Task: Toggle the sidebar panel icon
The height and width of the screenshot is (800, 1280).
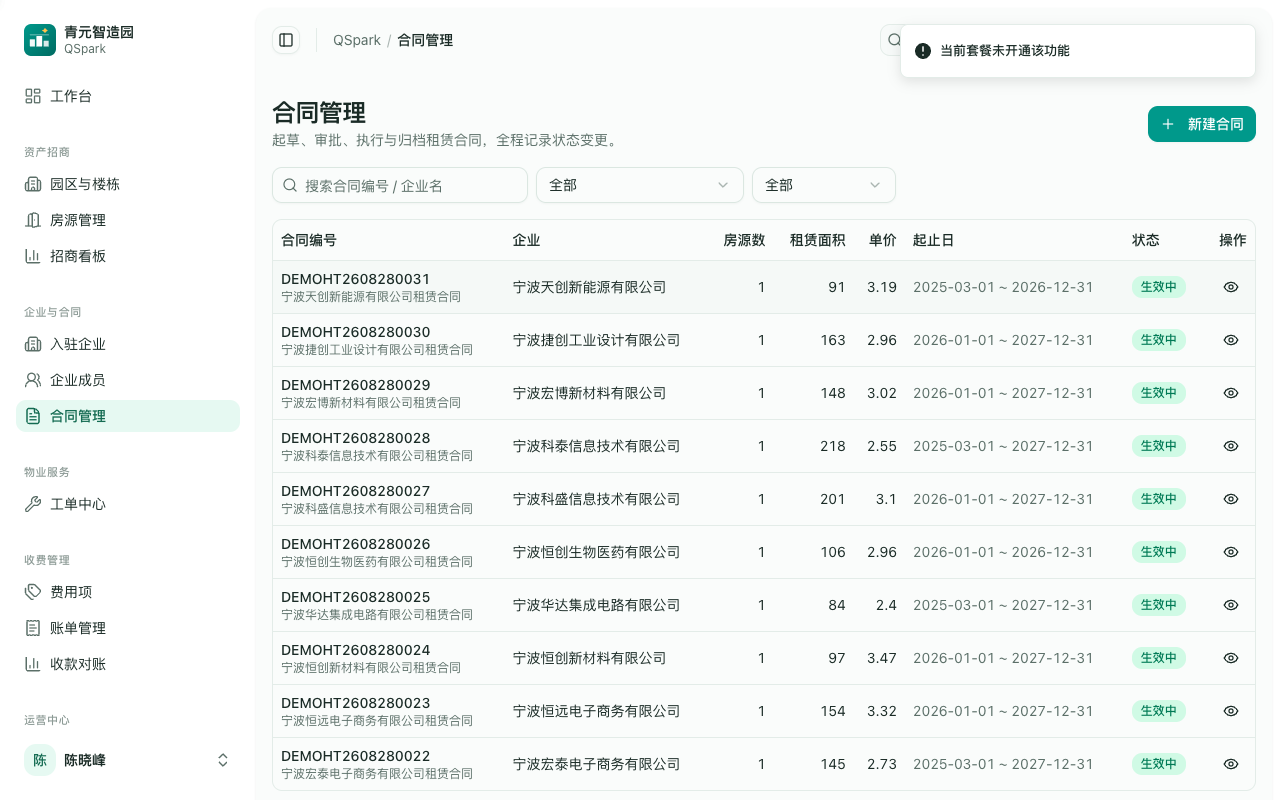Action: pos(286,40)
